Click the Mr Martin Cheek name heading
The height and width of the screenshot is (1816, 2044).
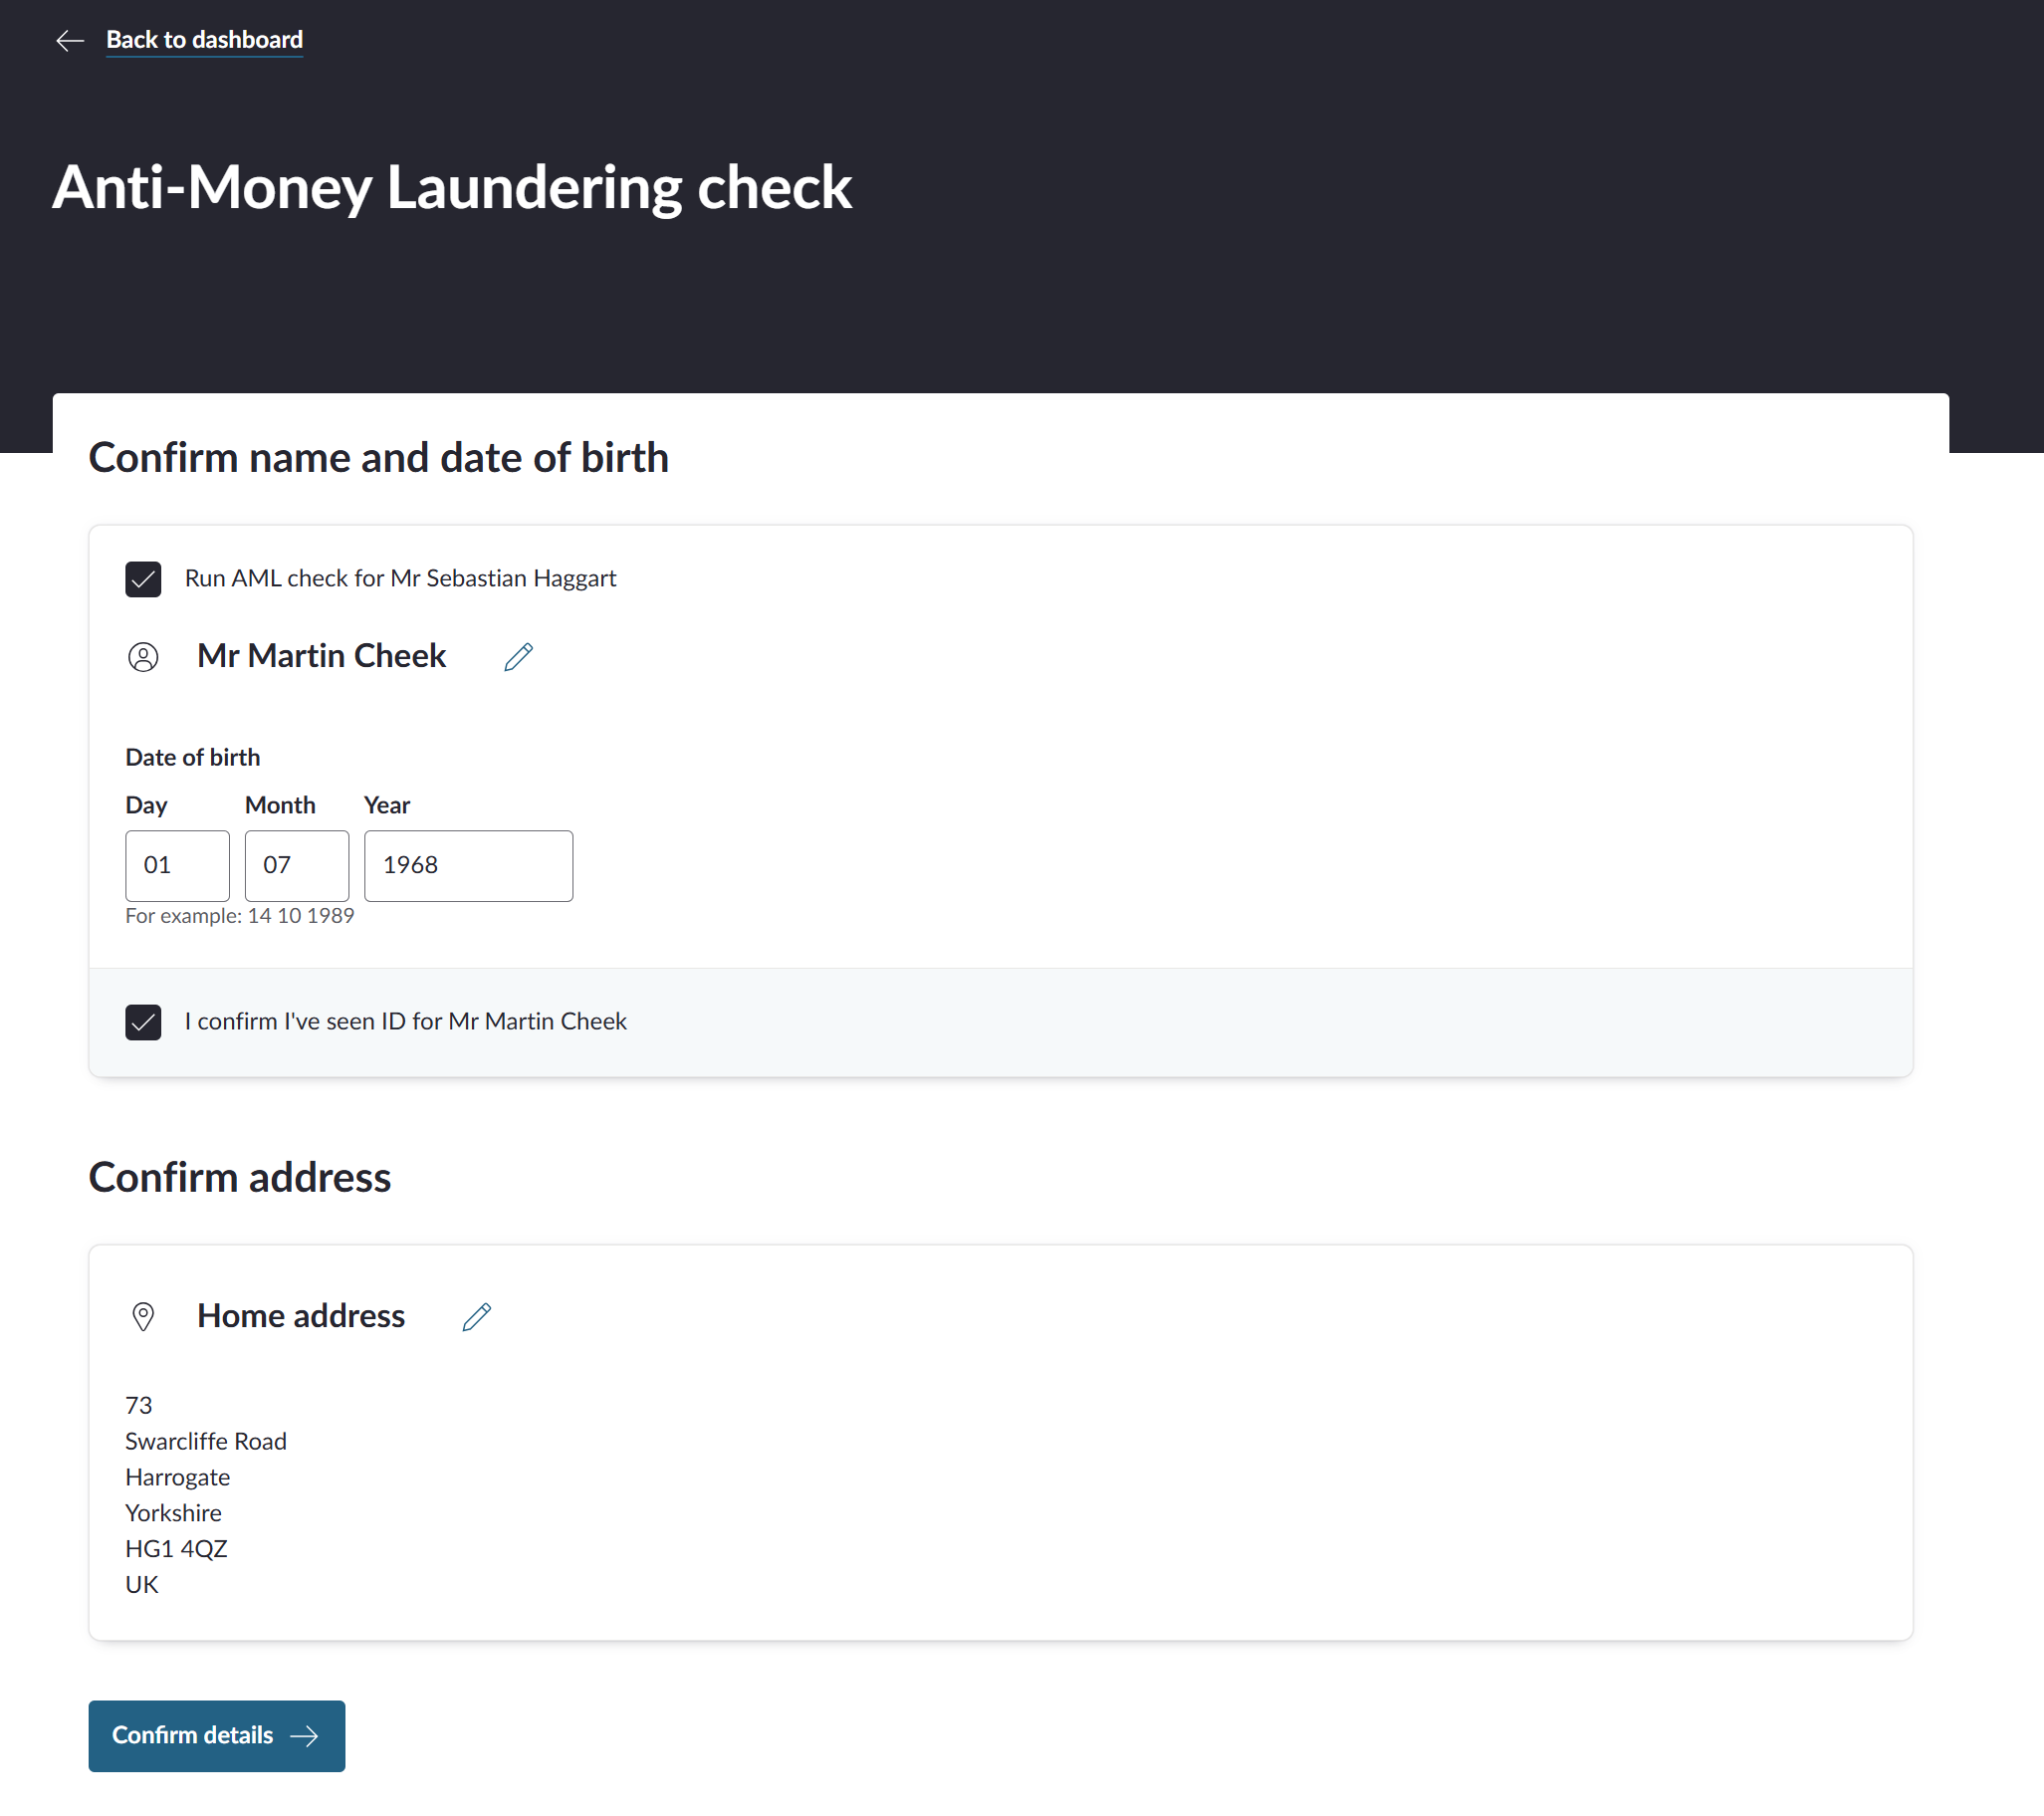[x=321, y=656]
